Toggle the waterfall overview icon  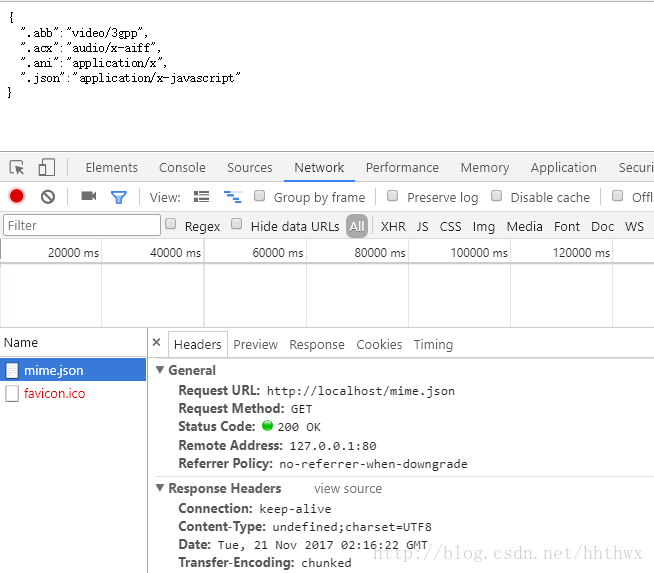pyautogui.click(x=233, y=196)
